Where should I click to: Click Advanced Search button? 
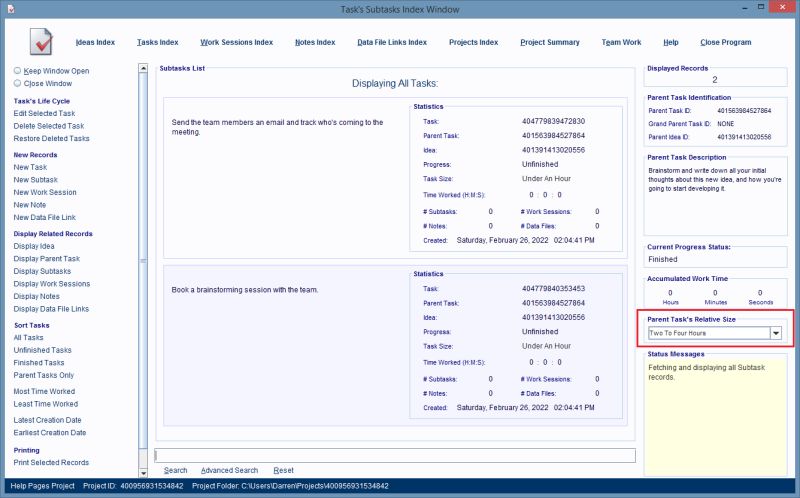(229, 470)
